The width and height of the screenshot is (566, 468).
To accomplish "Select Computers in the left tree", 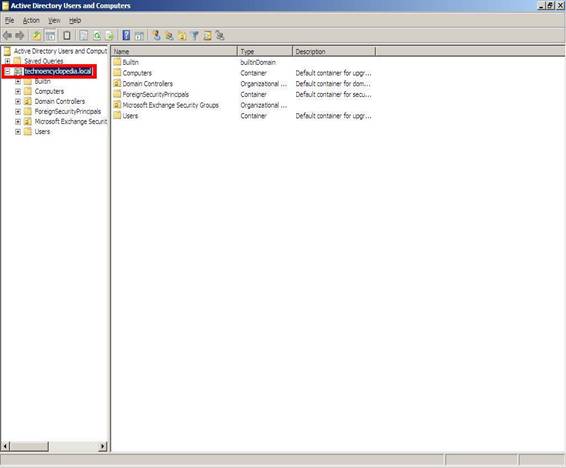I will [x=49, y=91].
